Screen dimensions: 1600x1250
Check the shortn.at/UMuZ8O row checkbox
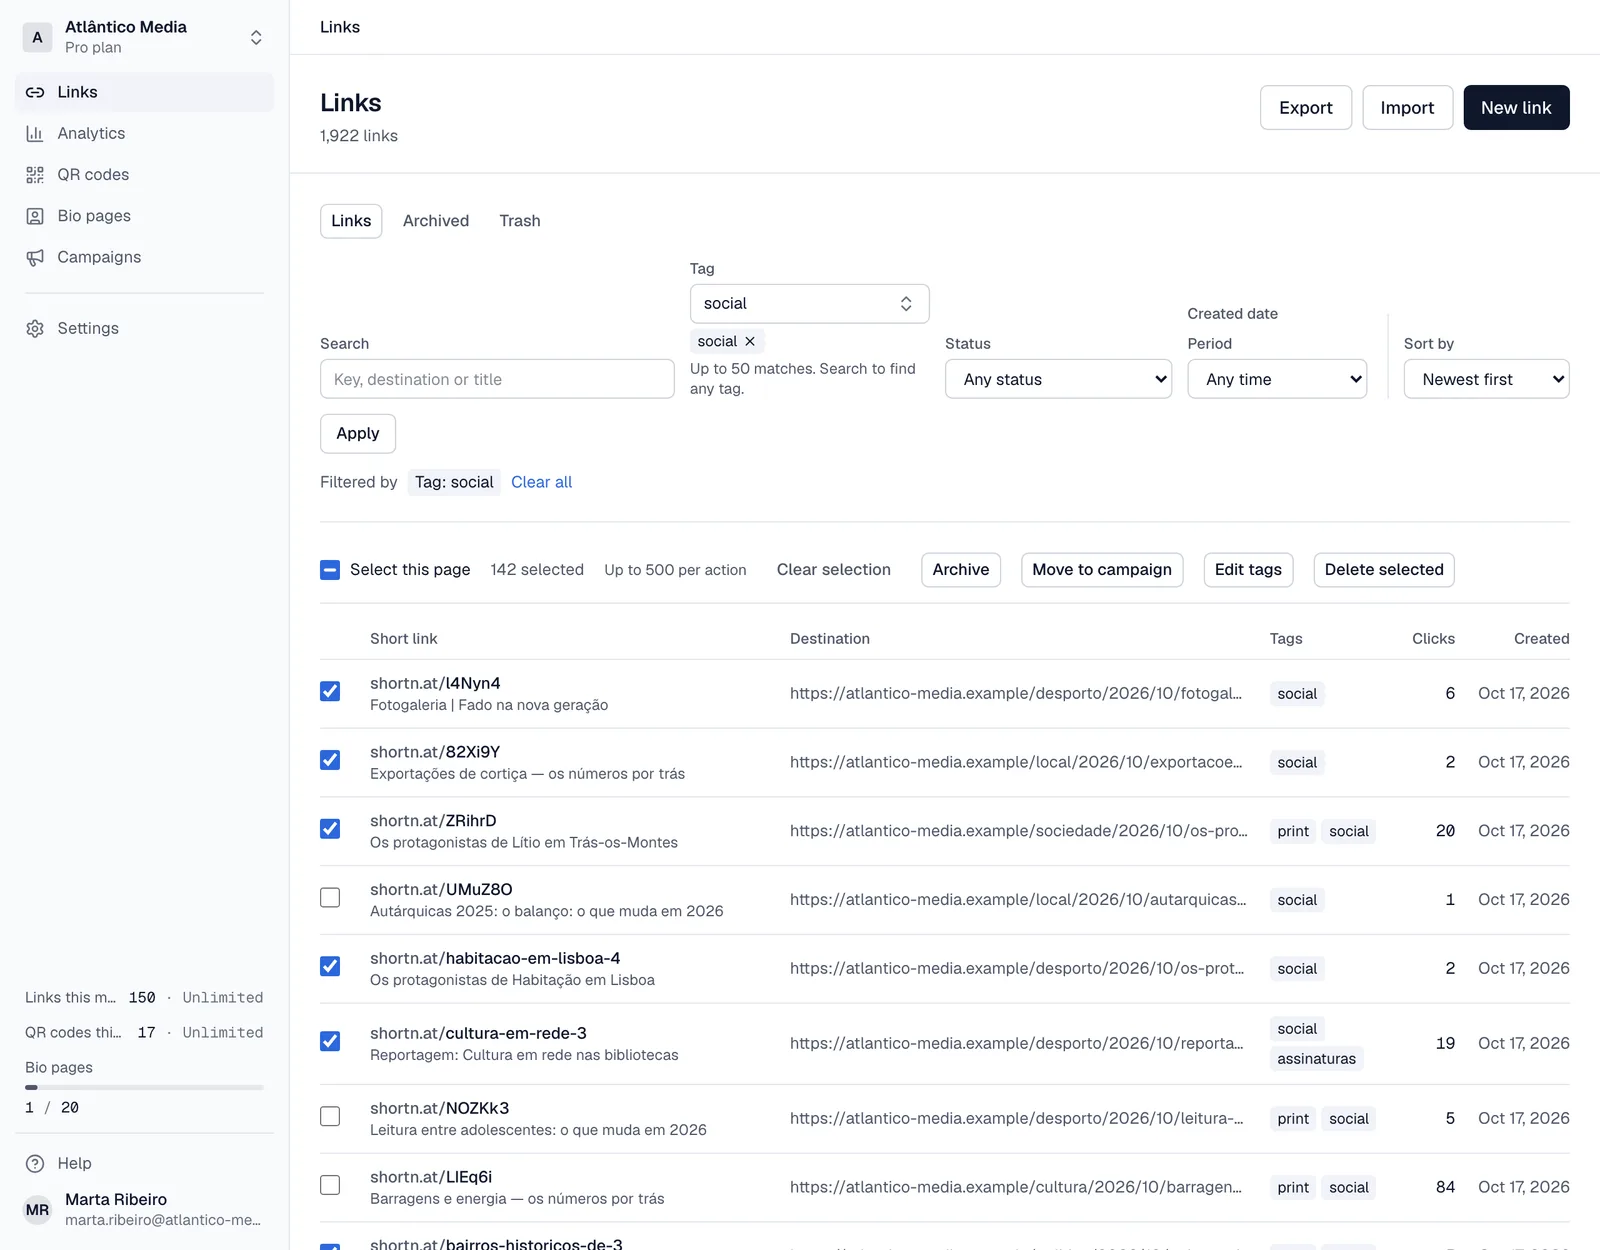click(330, 897)
